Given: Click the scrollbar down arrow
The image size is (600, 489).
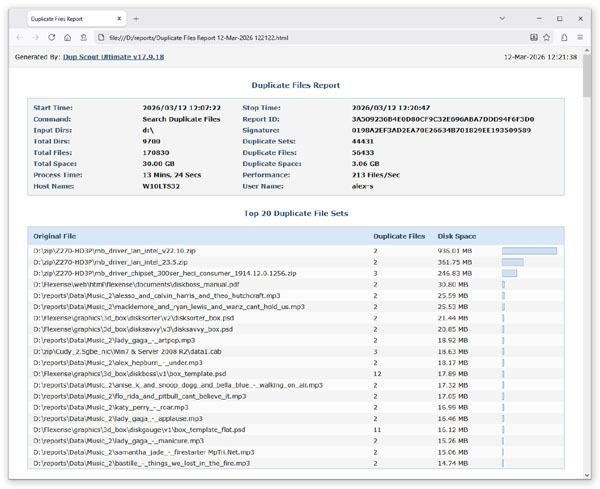Looking at the screenshot, I should [587, 475].
